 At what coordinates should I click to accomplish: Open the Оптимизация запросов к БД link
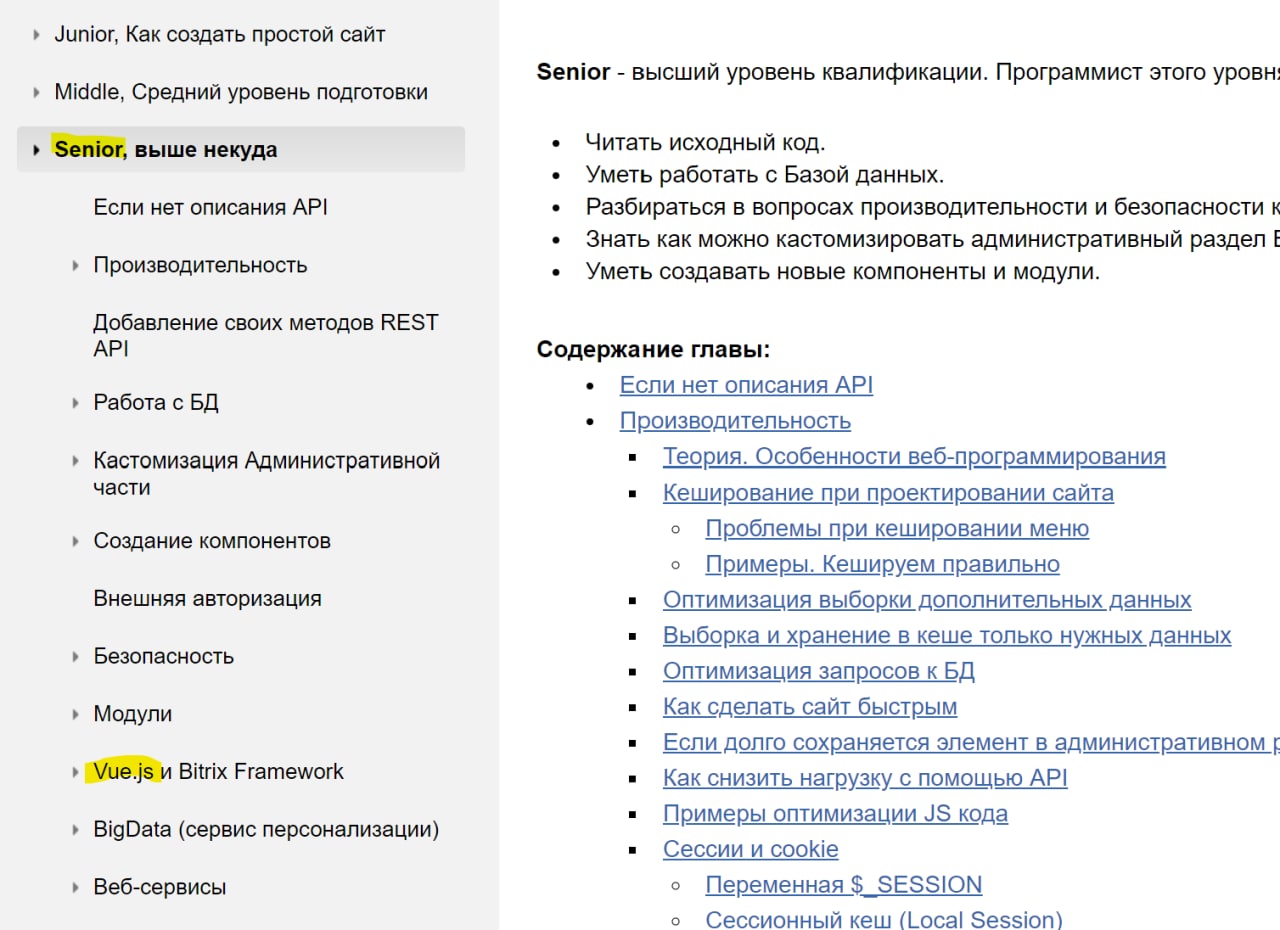click(818, 670)
